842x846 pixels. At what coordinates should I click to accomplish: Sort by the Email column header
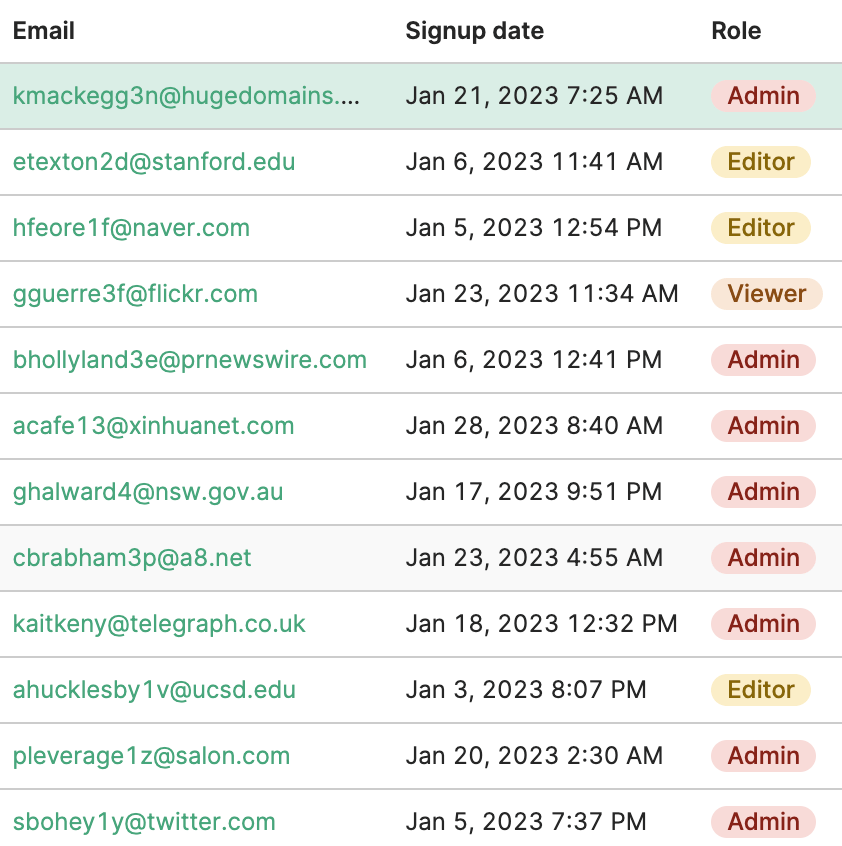(x=44, y=31)
